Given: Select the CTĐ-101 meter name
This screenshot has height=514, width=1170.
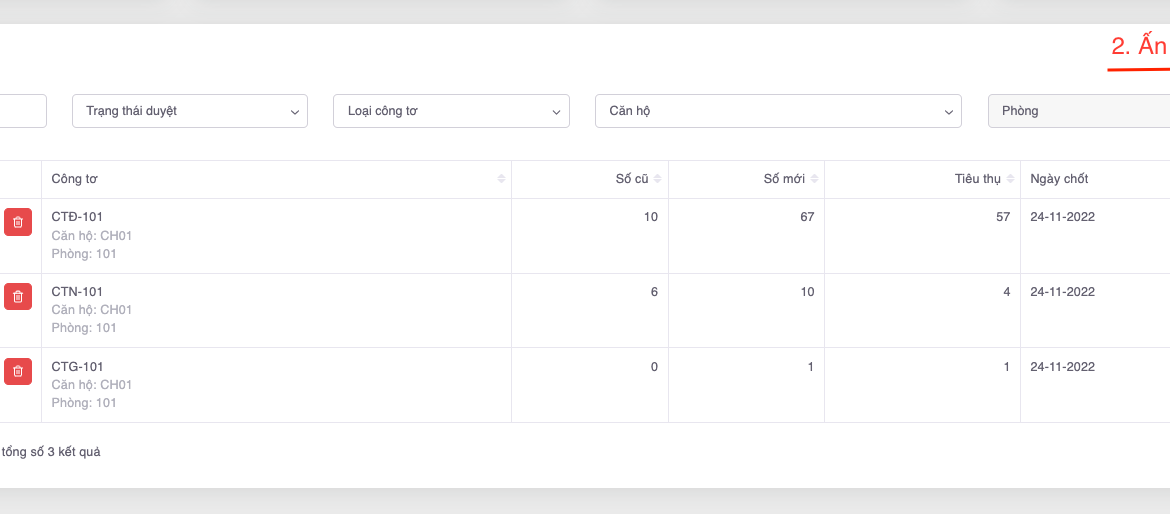Looking at the screenshot, I should [77, 217].
